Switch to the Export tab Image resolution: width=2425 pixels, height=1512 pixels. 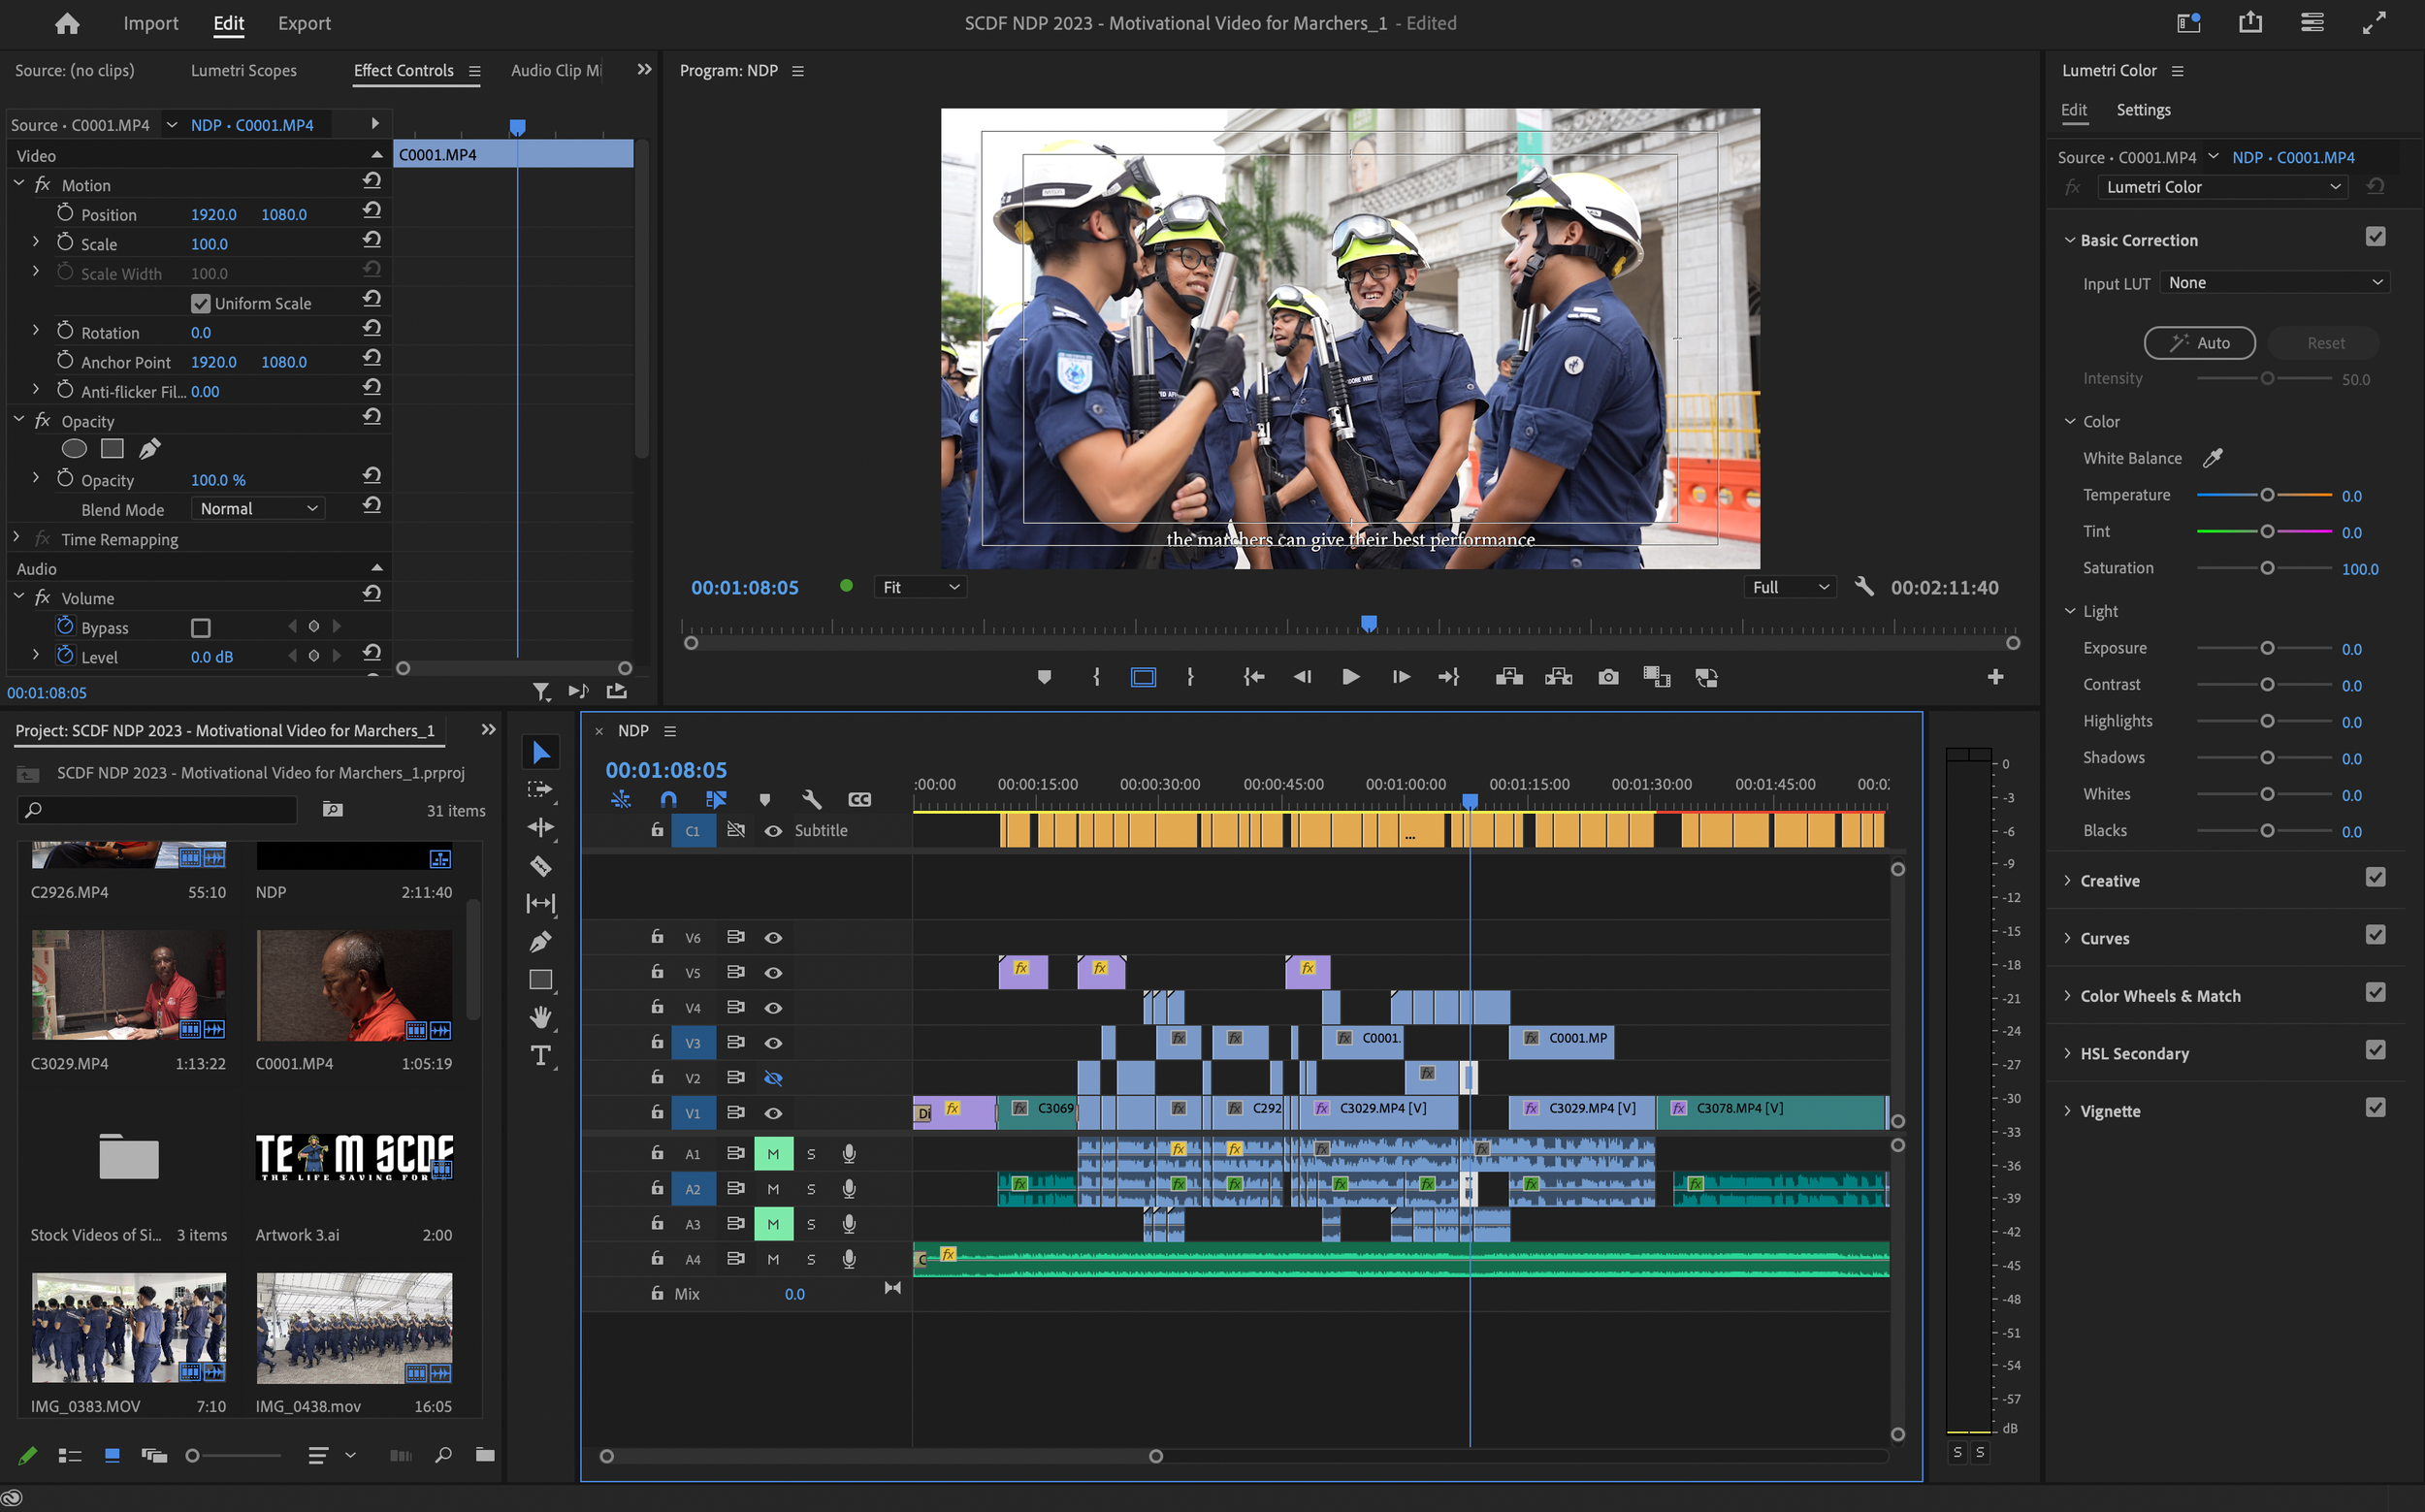[304, 23]
